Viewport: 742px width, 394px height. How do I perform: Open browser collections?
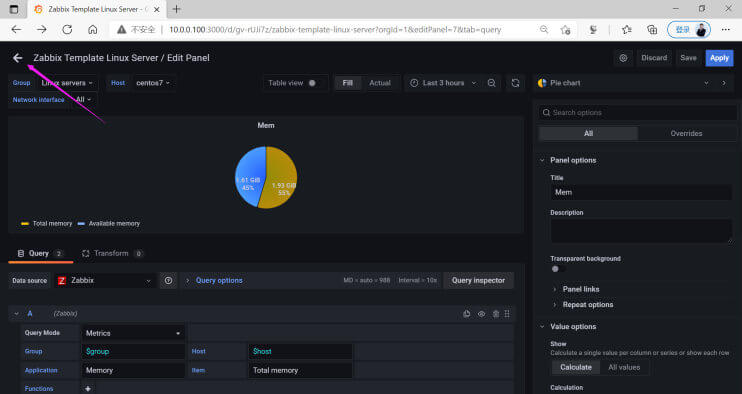(652, 29)
